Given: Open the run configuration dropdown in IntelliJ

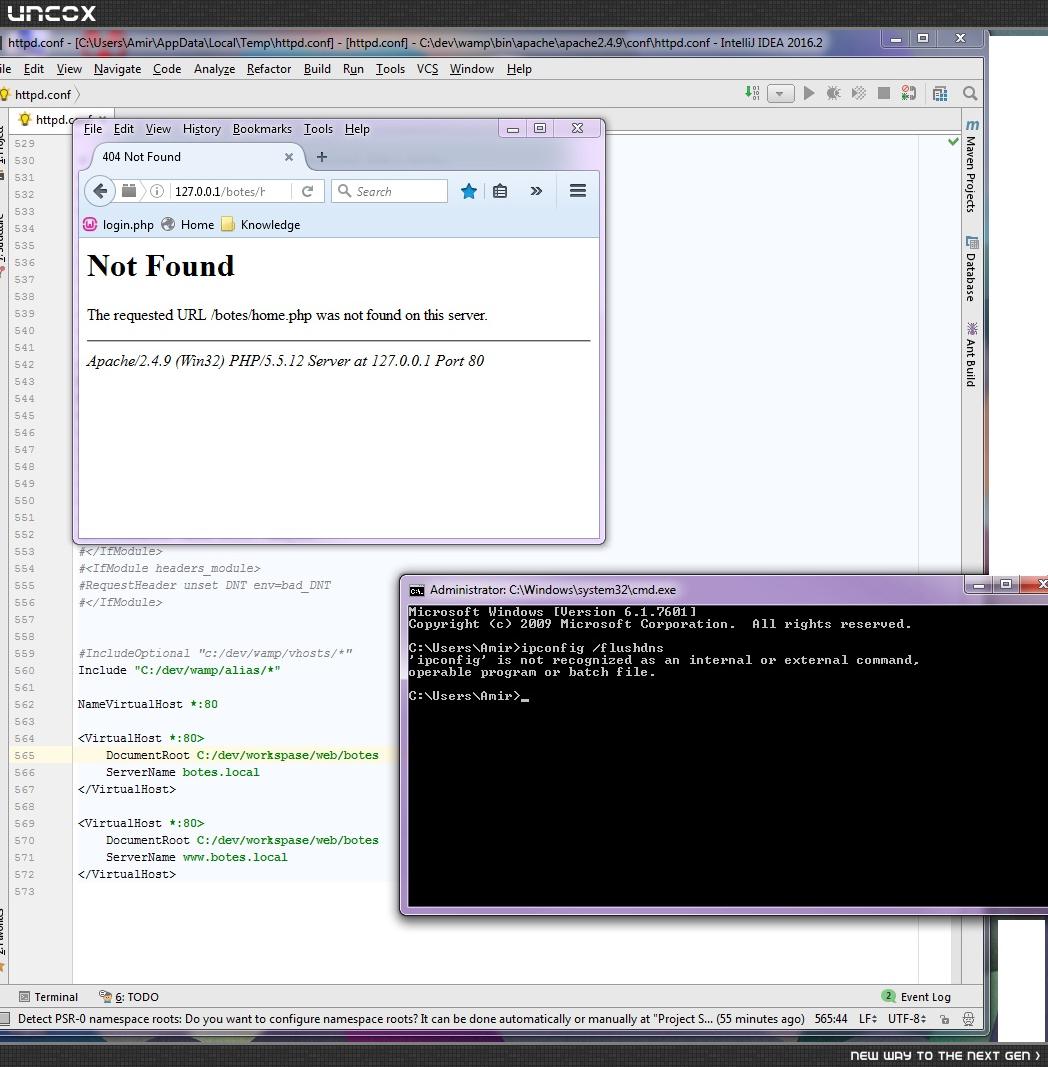Looking at the screenshot, I should click(x=781, y=93).
